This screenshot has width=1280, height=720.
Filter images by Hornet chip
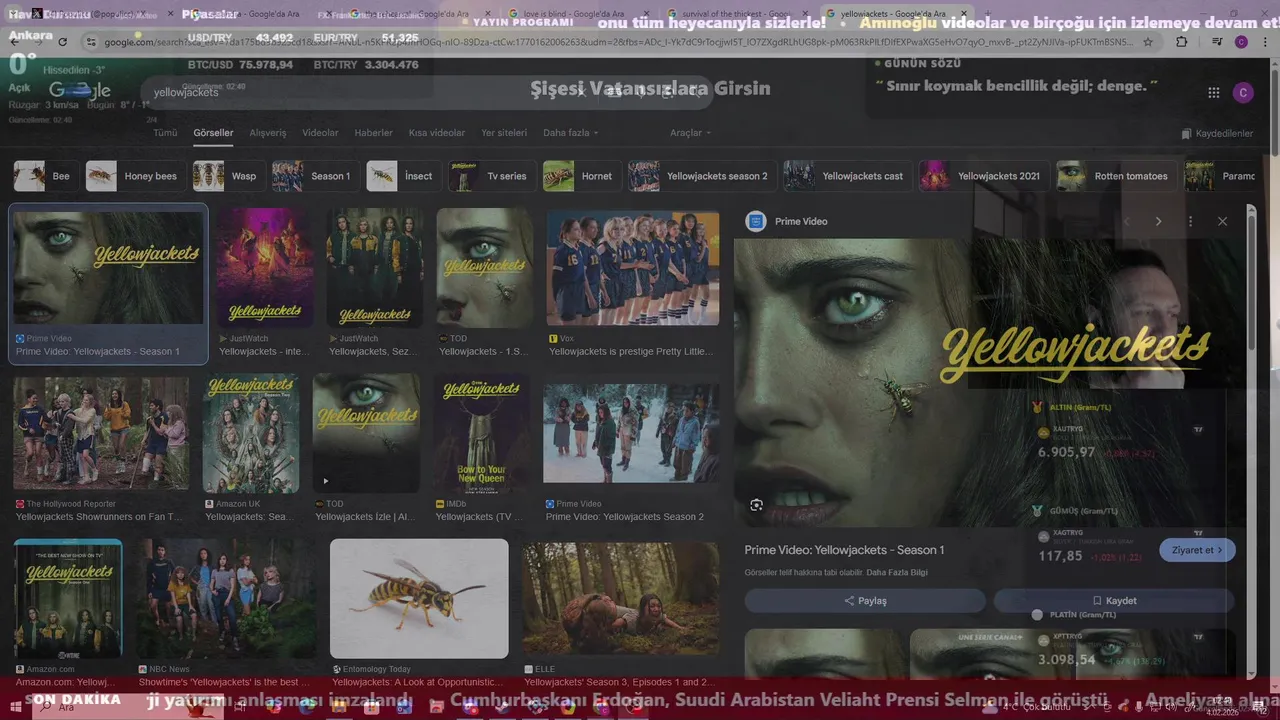point(580,176)
